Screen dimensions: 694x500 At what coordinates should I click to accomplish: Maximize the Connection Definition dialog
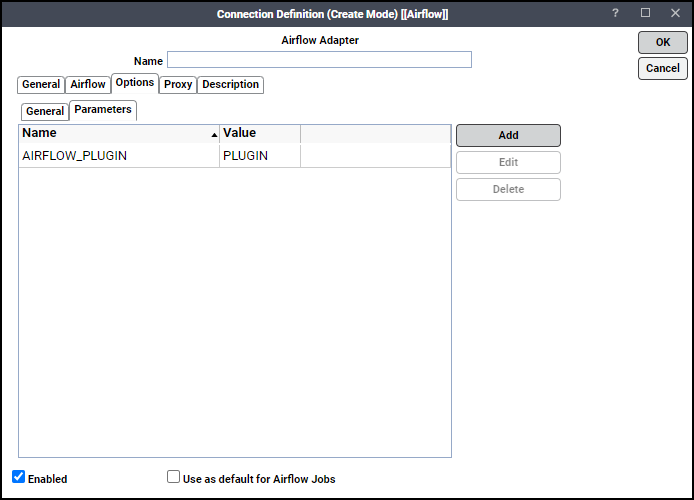pyautogui.click(x=645, y=13)
